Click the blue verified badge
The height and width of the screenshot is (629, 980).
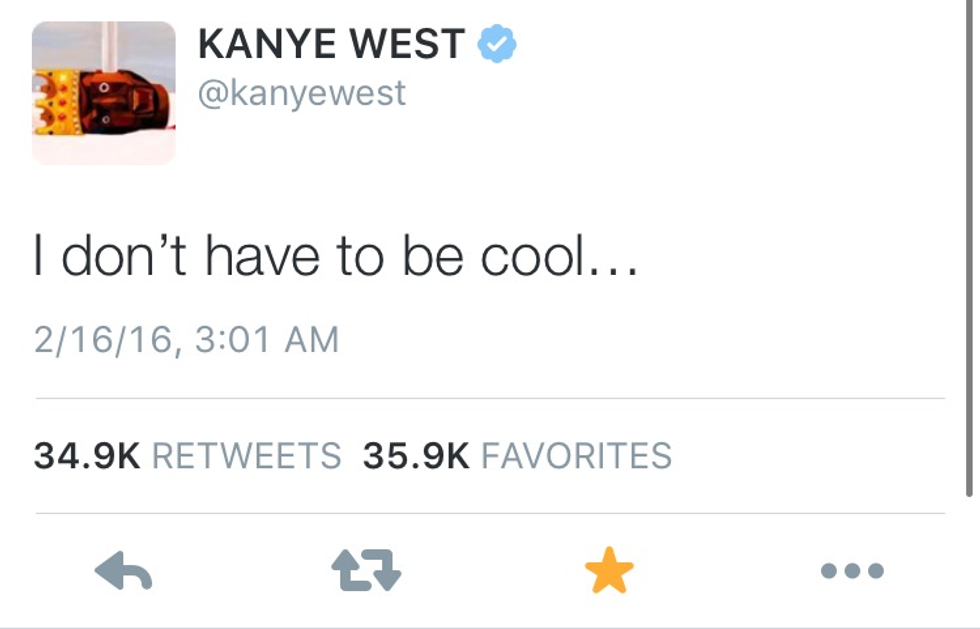click(497, 44)
